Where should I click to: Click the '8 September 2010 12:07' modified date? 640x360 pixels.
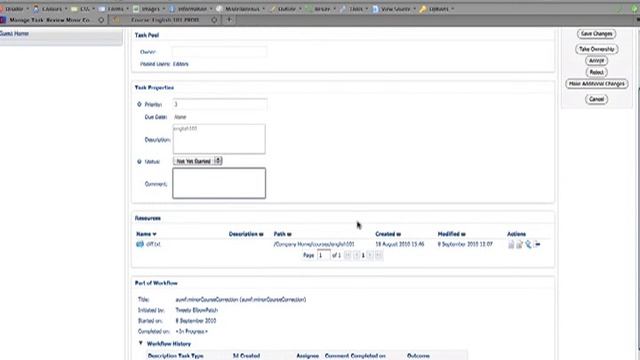465,244
